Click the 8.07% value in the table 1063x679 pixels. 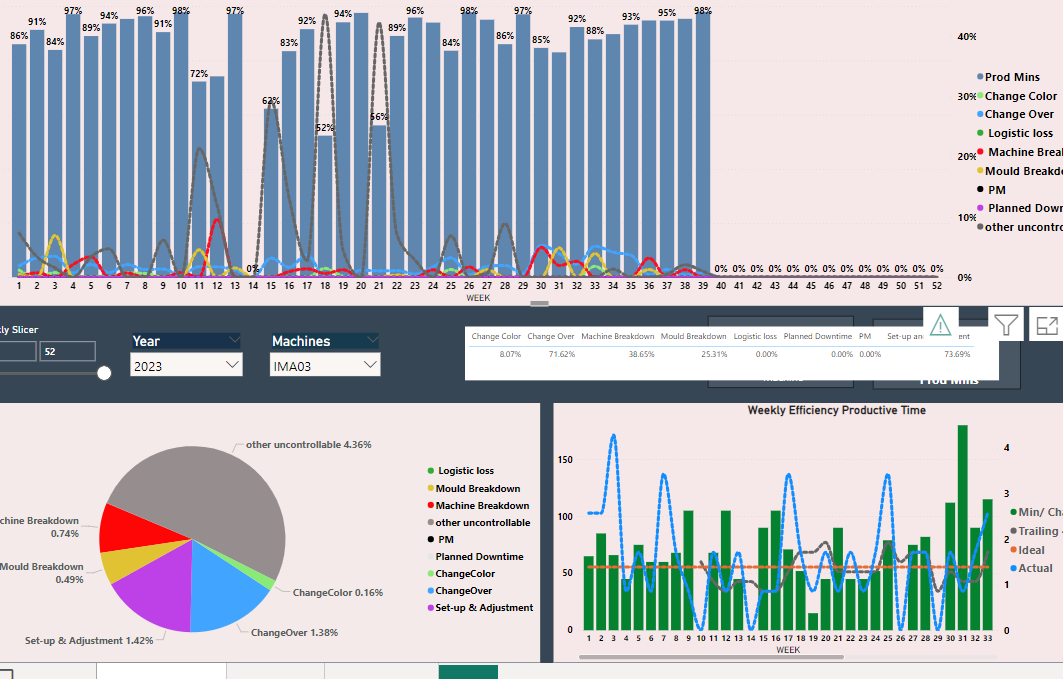click(x=510, y=354)
